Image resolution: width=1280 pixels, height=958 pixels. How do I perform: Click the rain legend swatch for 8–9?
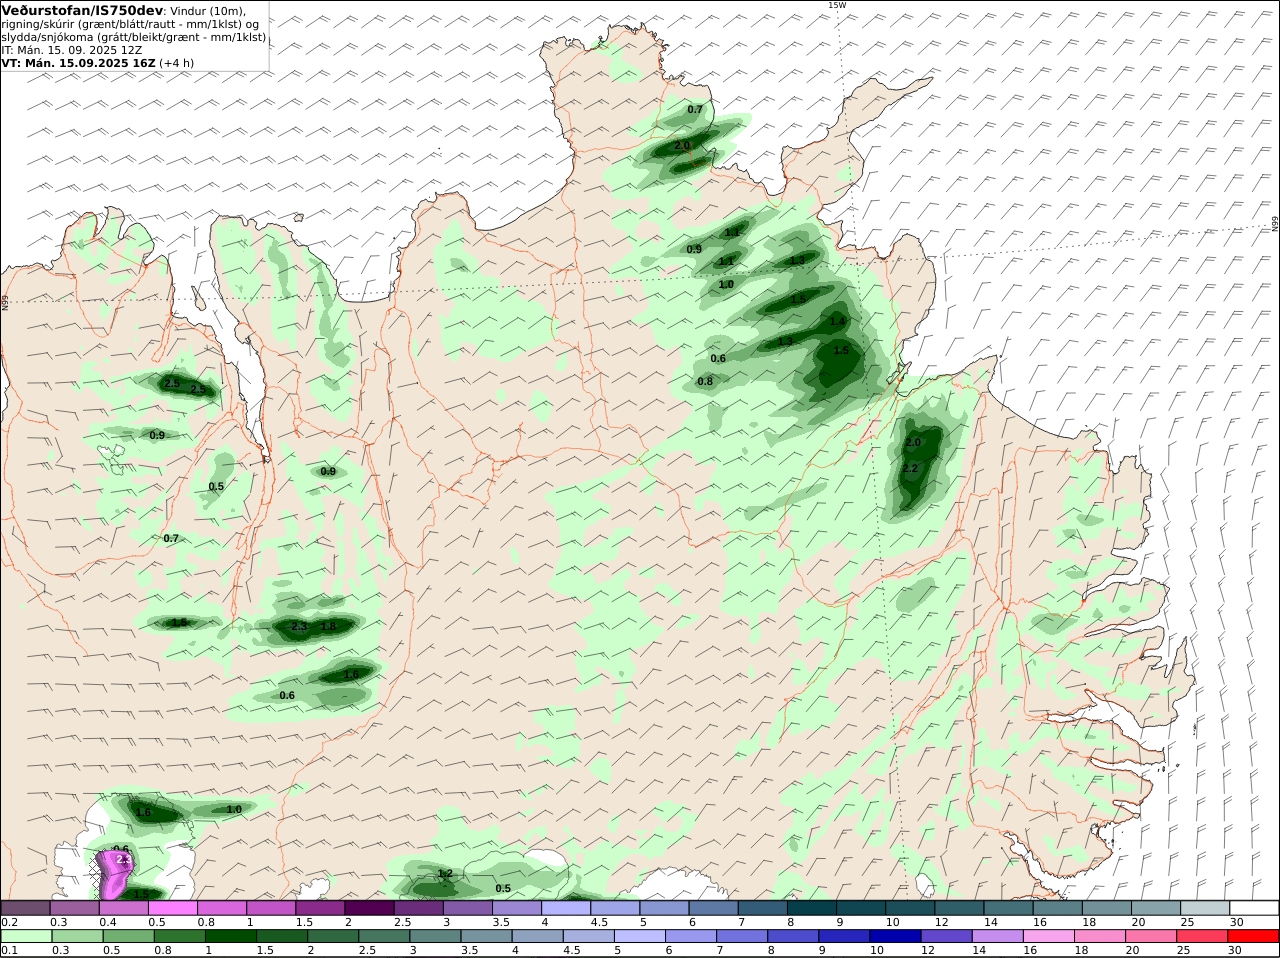[x=793, y=936]
